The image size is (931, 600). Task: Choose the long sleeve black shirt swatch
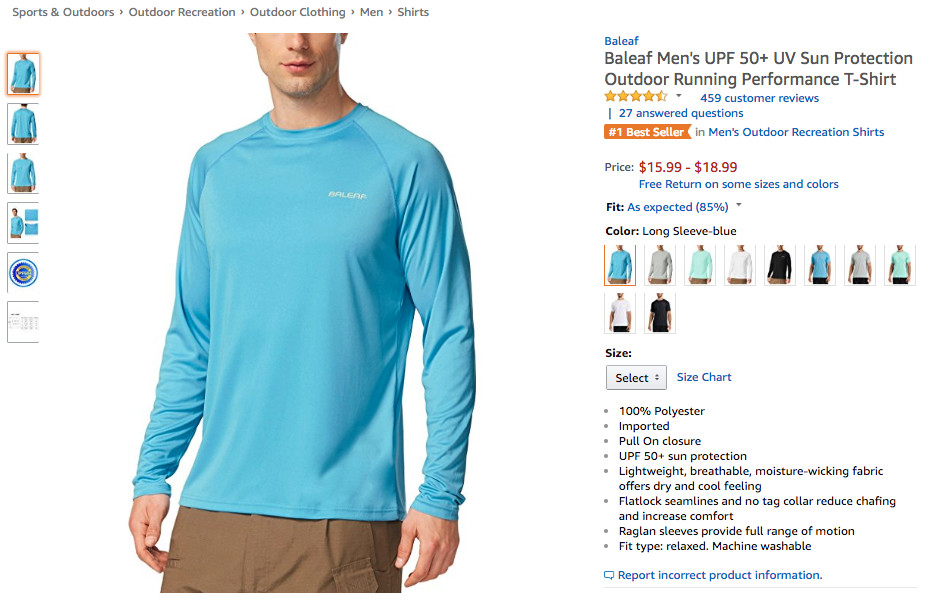click(780, 265)
